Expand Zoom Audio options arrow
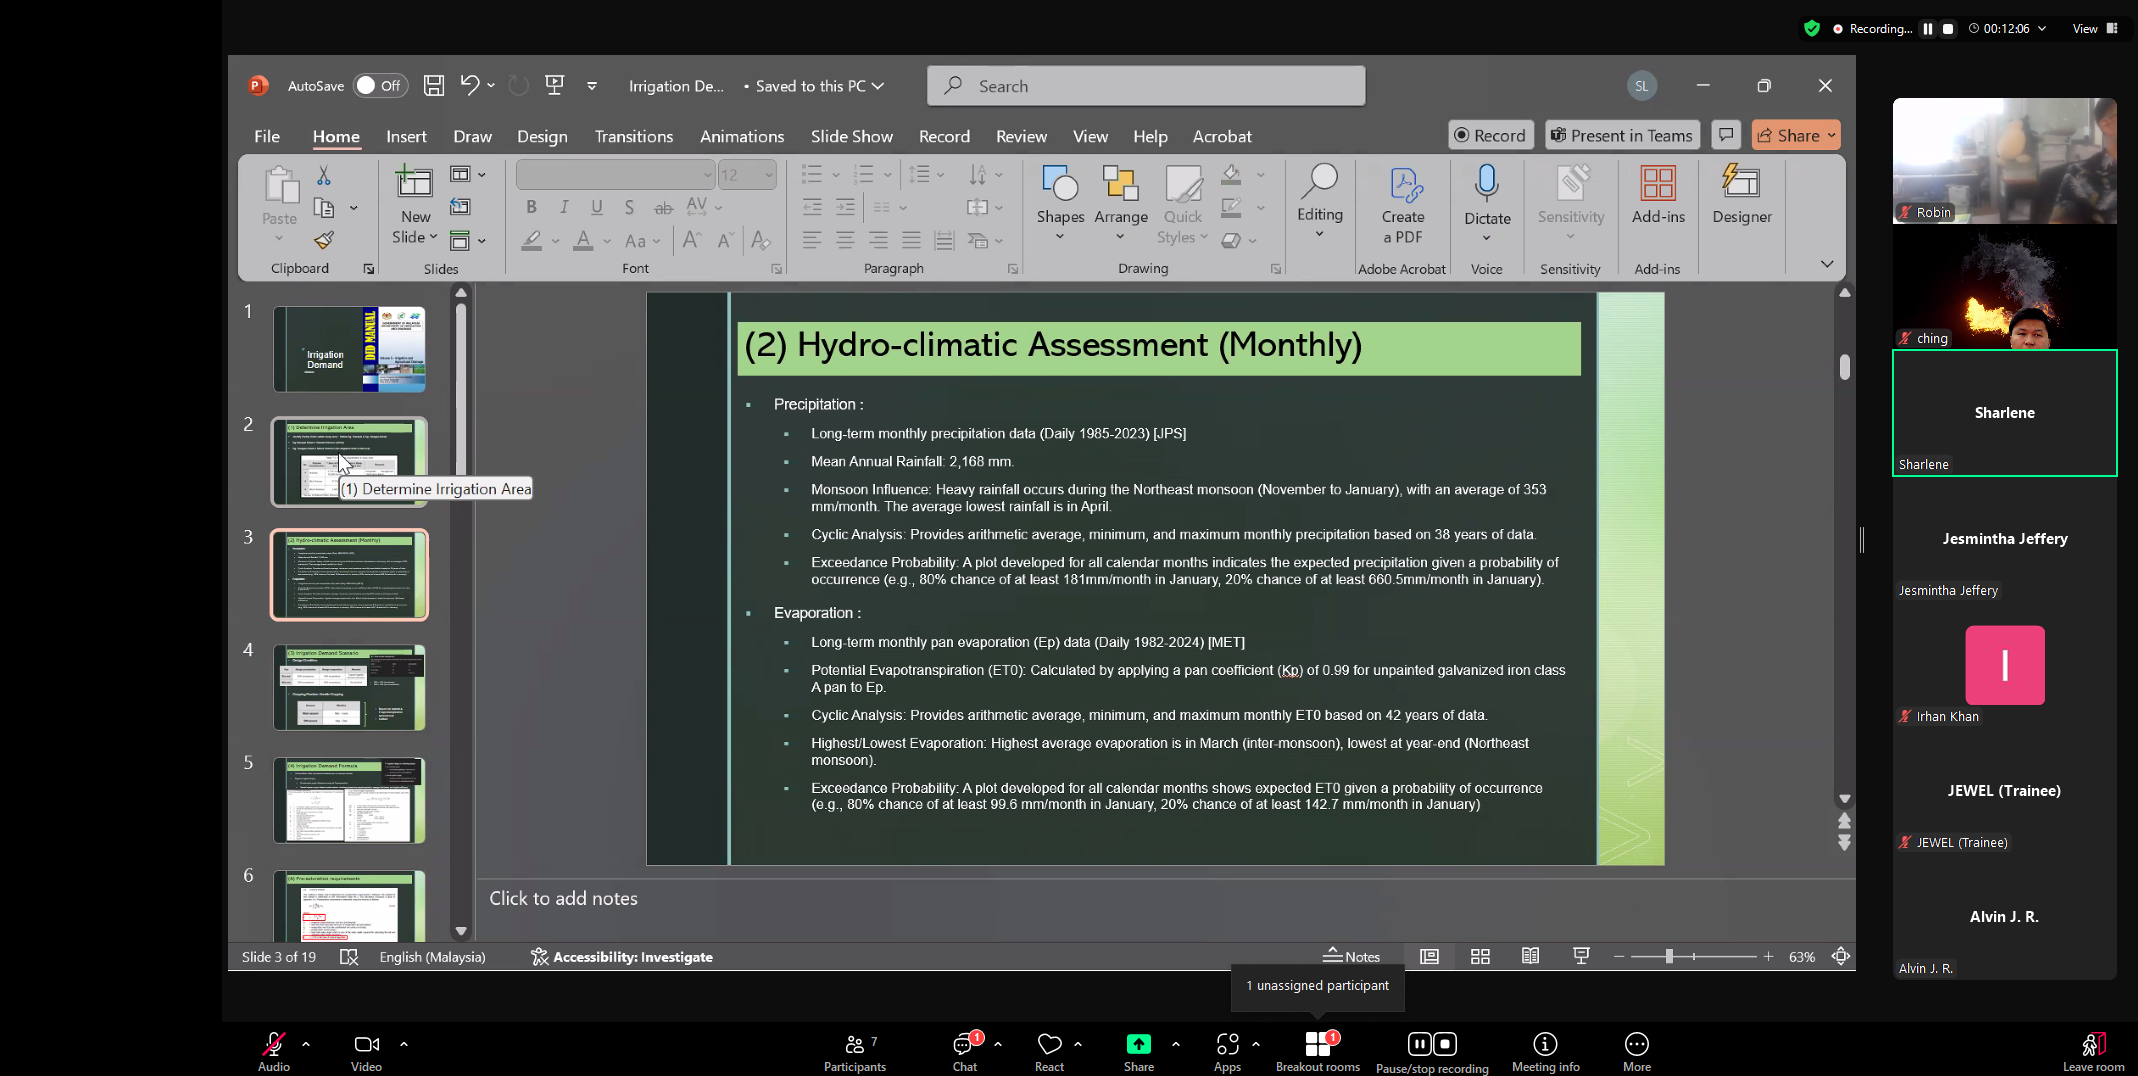Screen dimensions: 2138x1076 pos(306,1044)
